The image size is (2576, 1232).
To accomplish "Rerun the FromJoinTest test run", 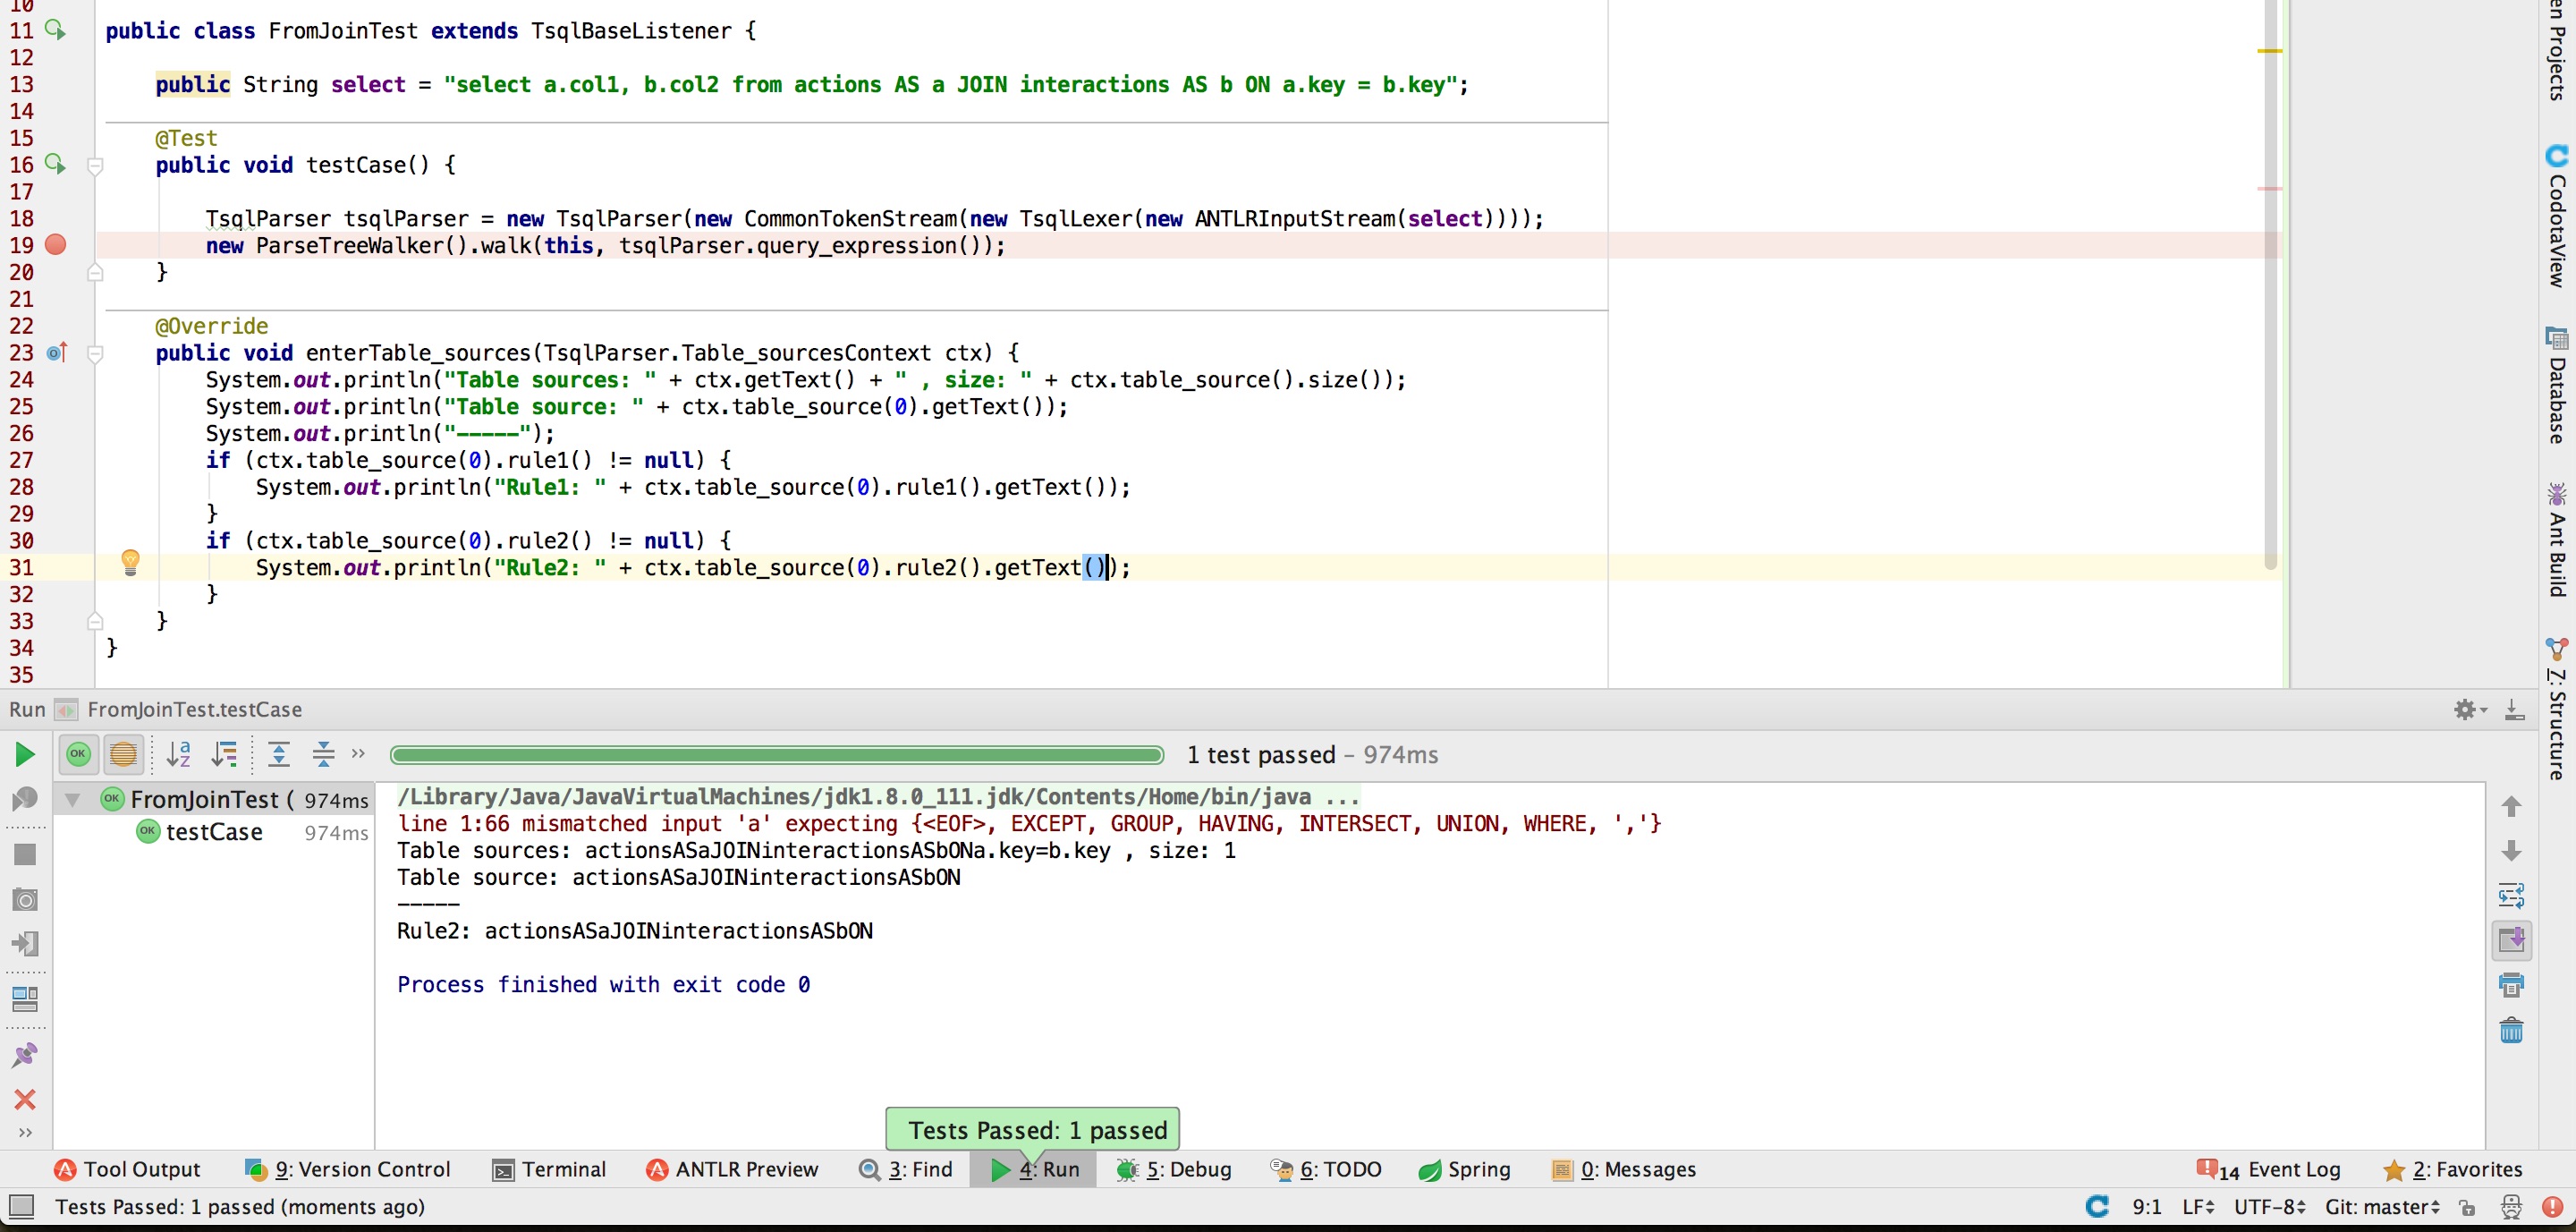I will coord(24,754).
